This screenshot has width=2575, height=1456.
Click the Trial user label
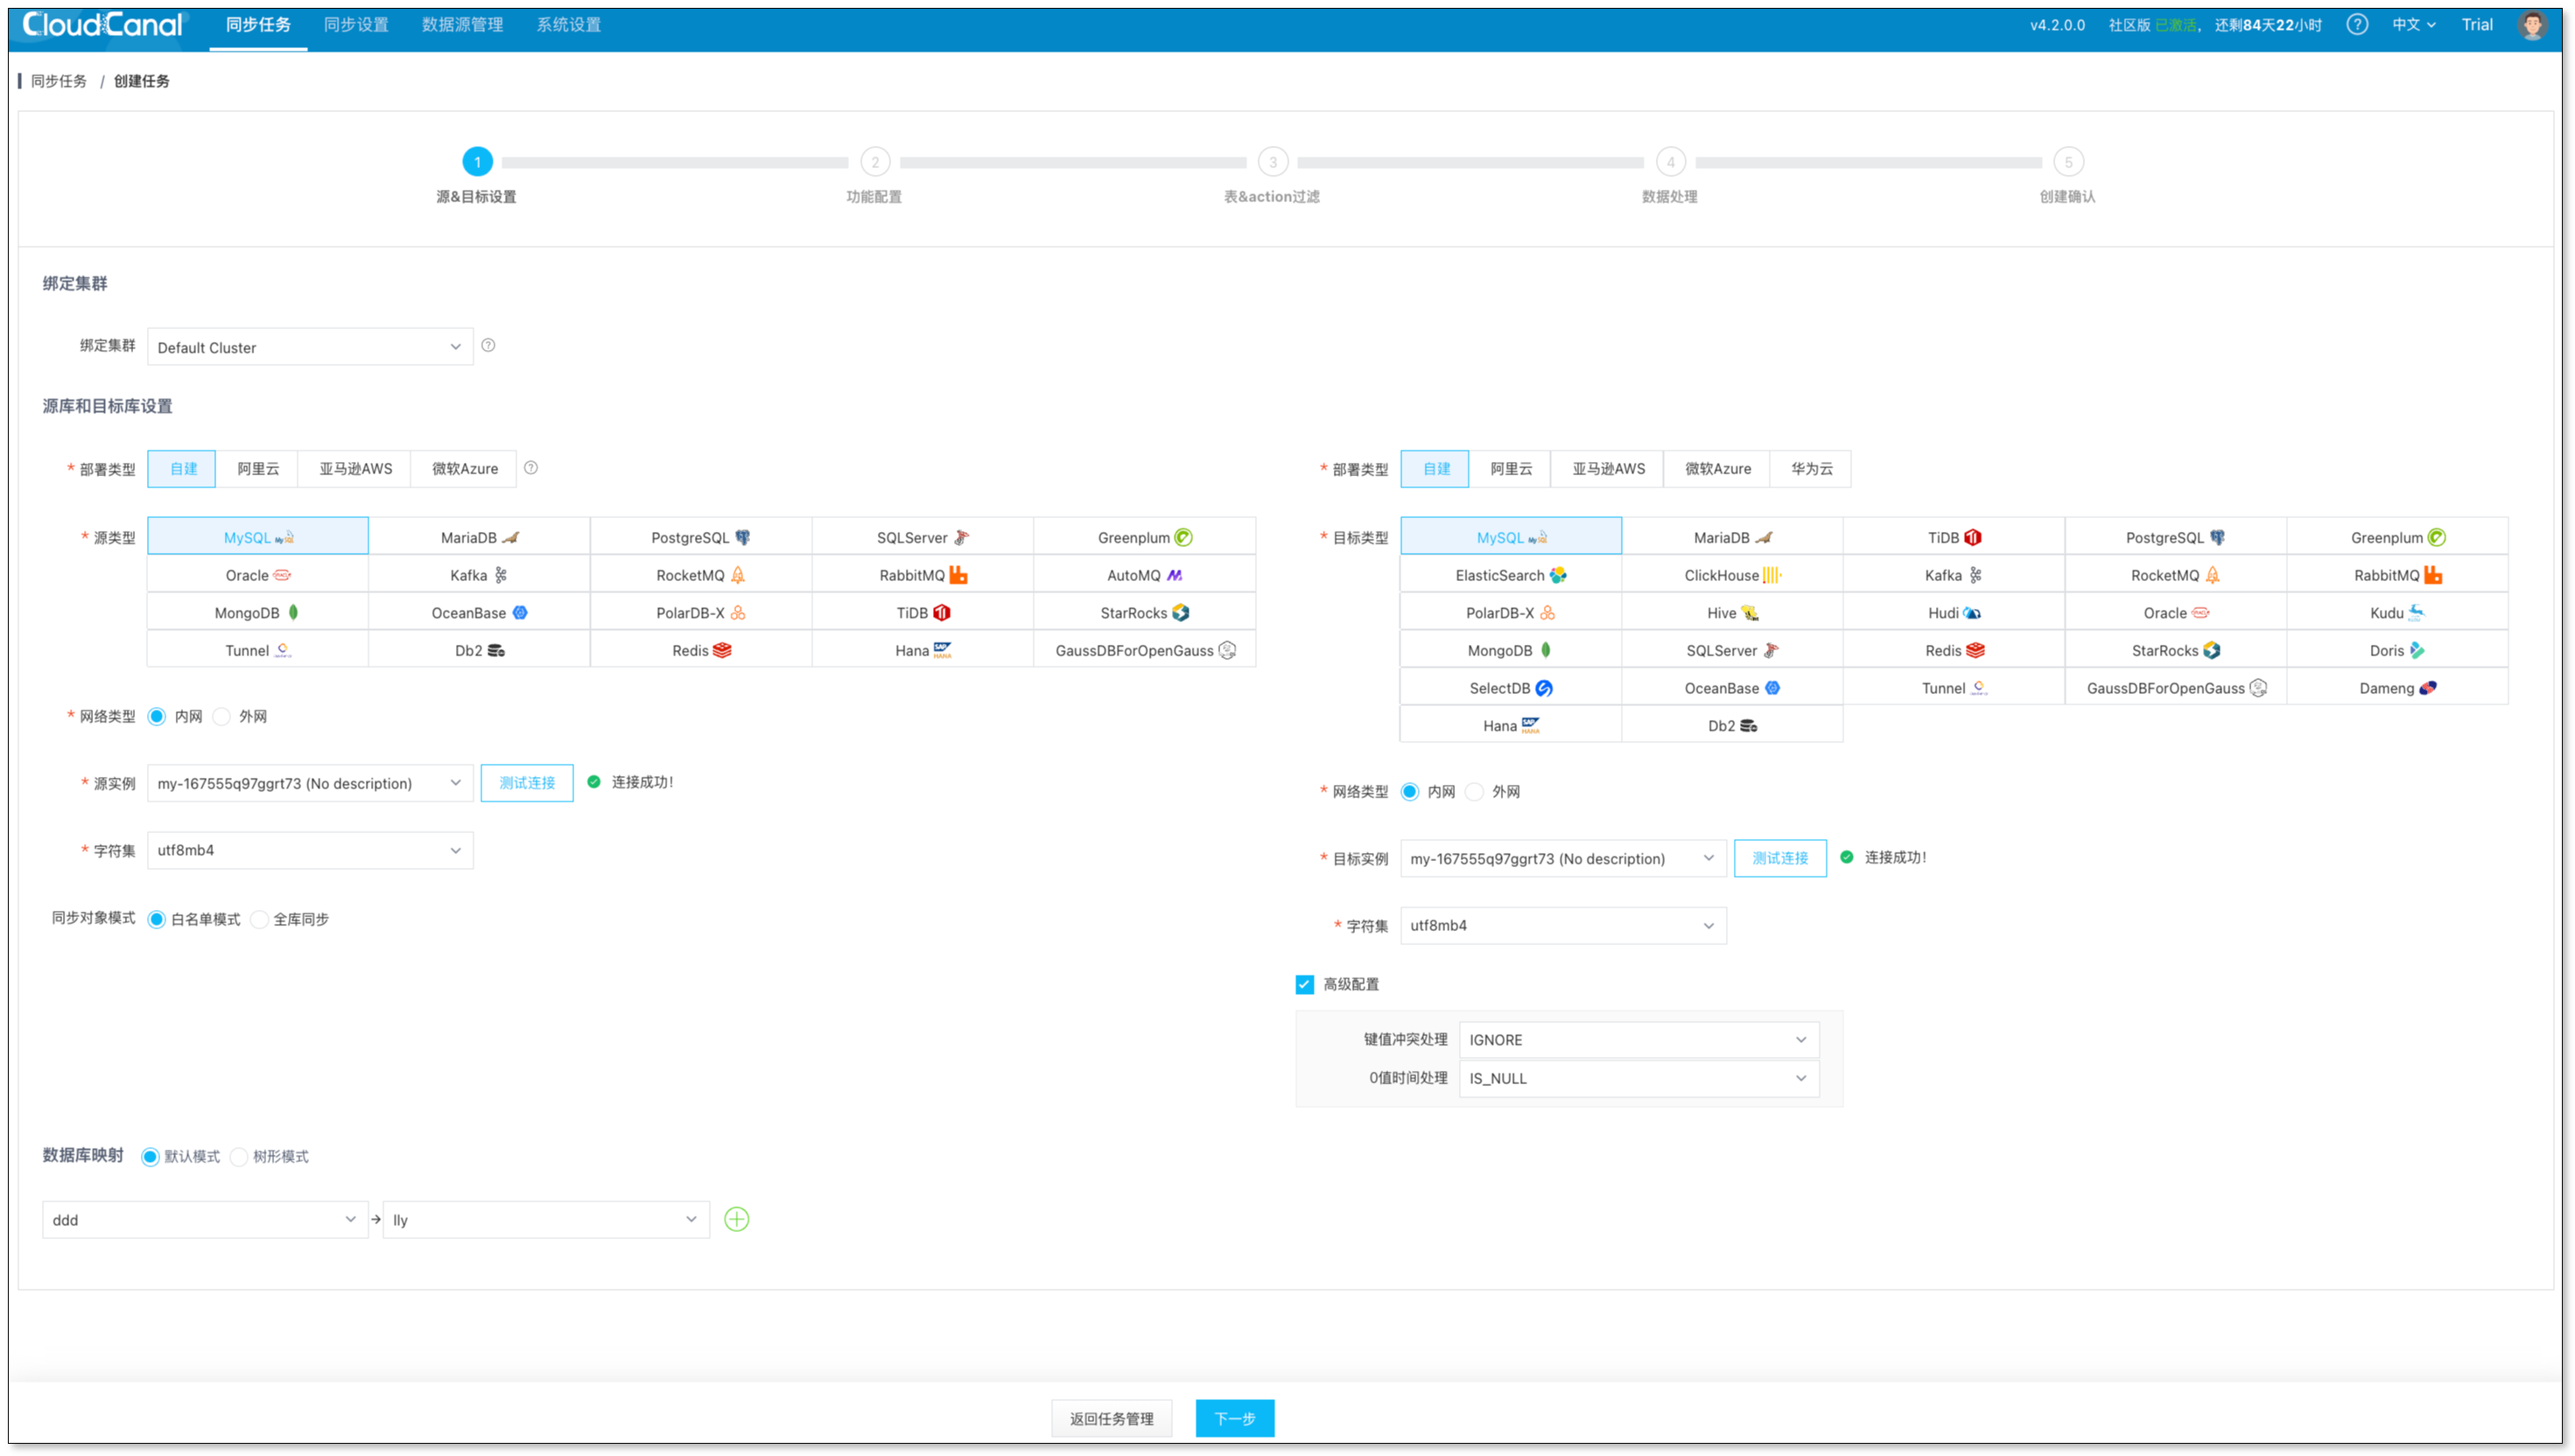coord(2477,25)
